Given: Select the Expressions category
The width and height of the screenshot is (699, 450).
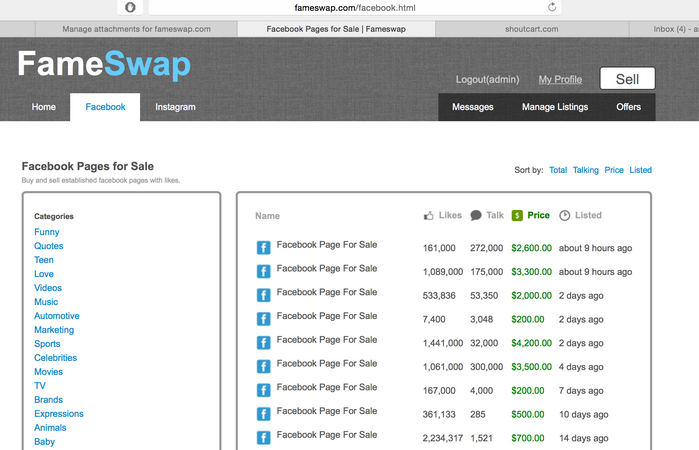Looking at the screenshot, I should pyautogui.click(x=59, y=414).
